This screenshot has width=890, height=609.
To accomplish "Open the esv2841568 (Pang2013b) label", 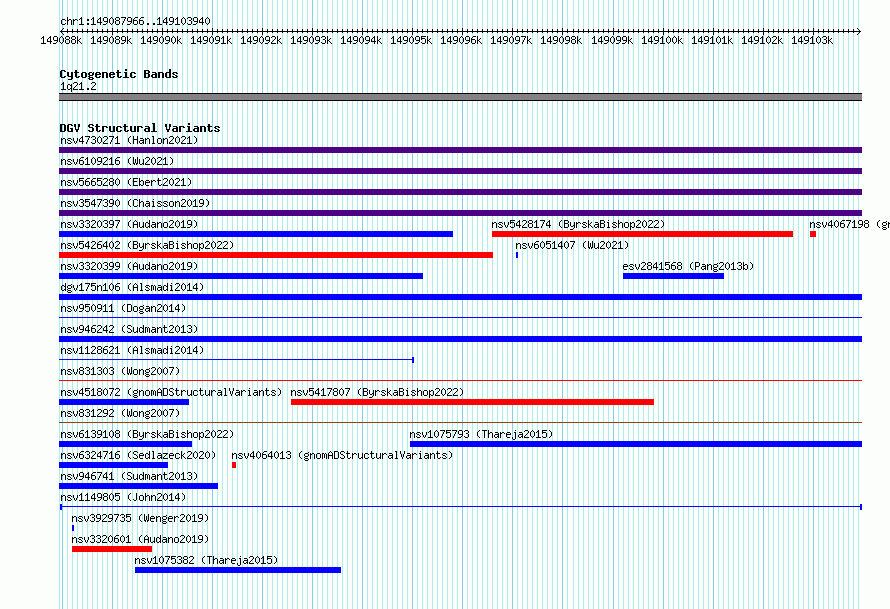I will [x=688, y=266].
